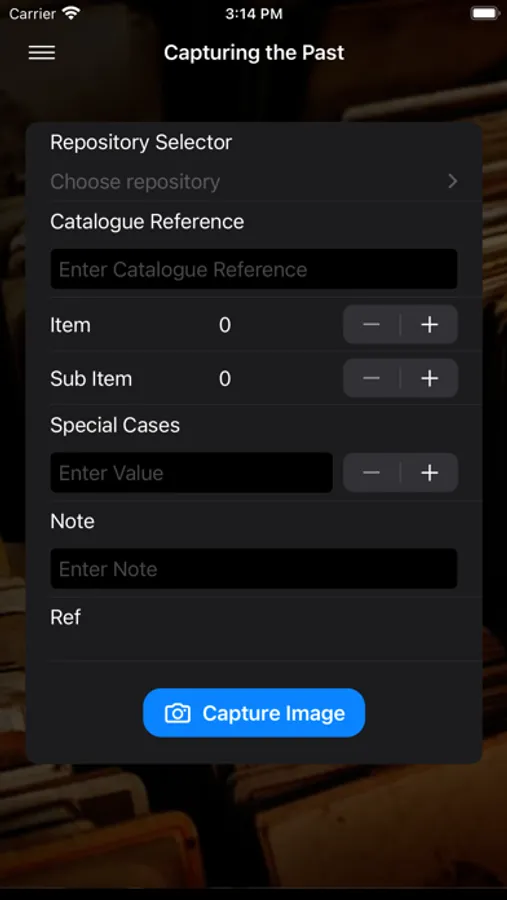Tap the Repository Selector label
This screenshot has width=507, height=900.
141,142
